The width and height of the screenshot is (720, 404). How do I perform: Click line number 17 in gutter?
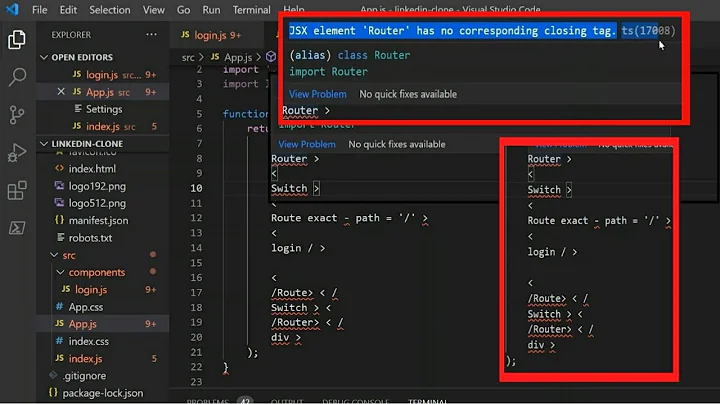pos(197,292)
